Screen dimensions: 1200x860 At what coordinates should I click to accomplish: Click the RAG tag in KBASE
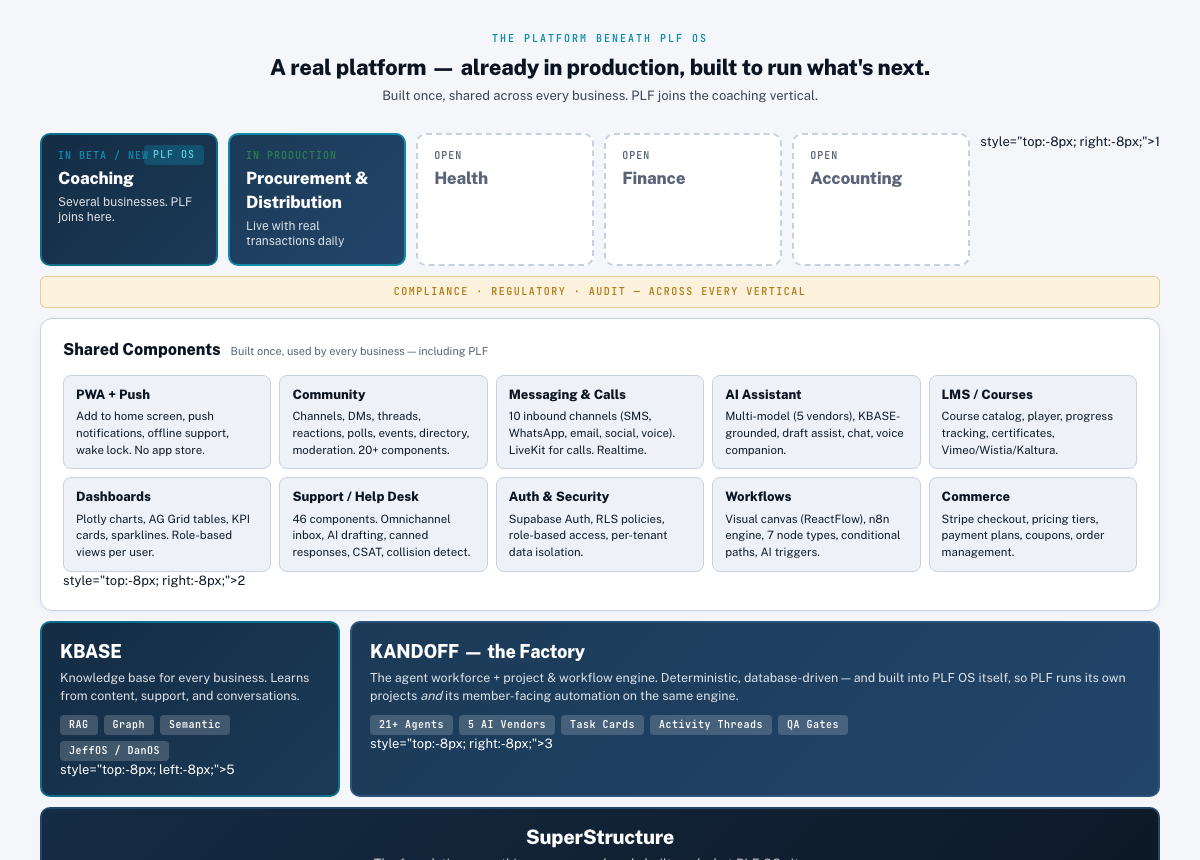coord(78,724)
